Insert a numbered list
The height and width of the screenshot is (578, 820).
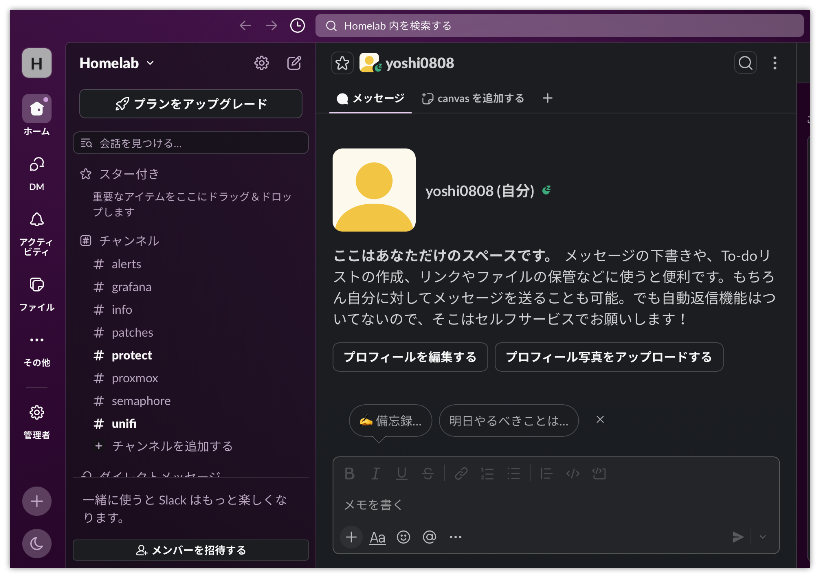[487, 474]
